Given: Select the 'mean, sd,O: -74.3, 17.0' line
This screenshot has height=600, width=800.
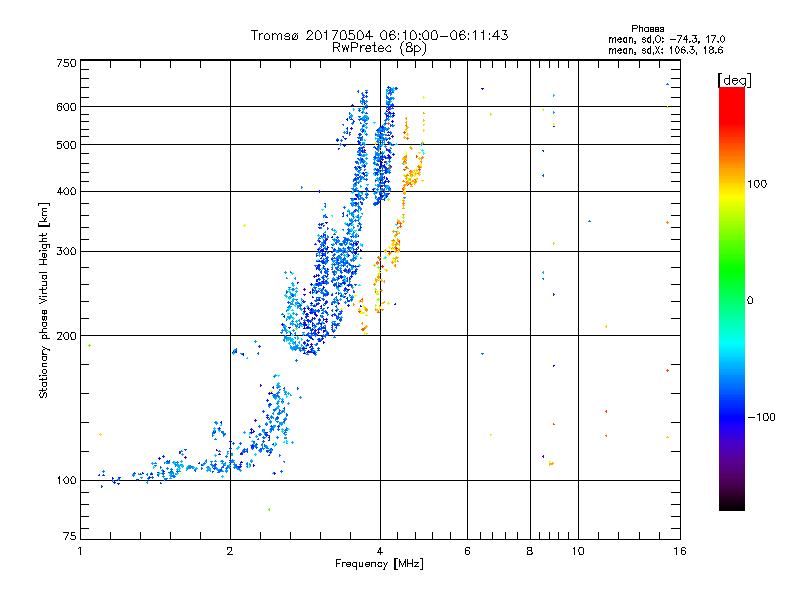Looking at the screenshot, I should click(666, 39).
